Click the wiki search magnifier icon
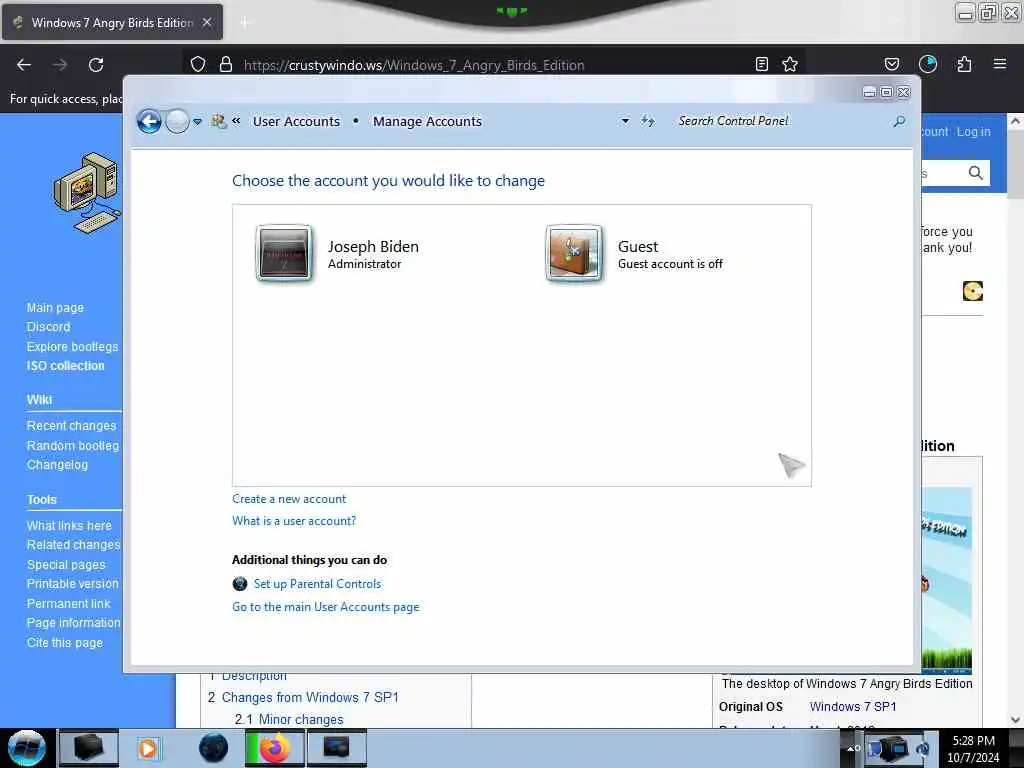 (x=976, y=173)
